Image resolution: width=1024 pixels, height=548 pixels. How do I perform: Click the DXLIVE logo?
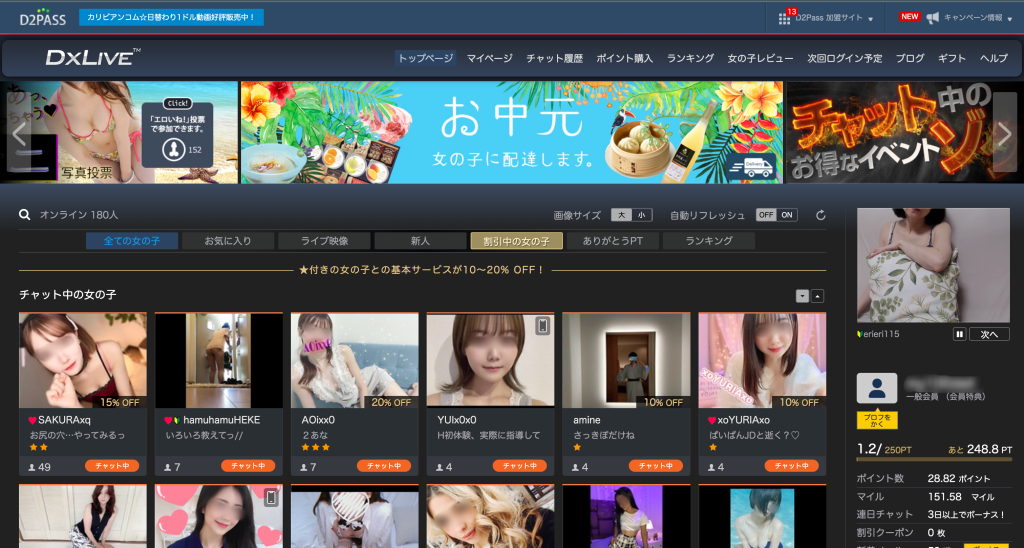click(93, 58)
